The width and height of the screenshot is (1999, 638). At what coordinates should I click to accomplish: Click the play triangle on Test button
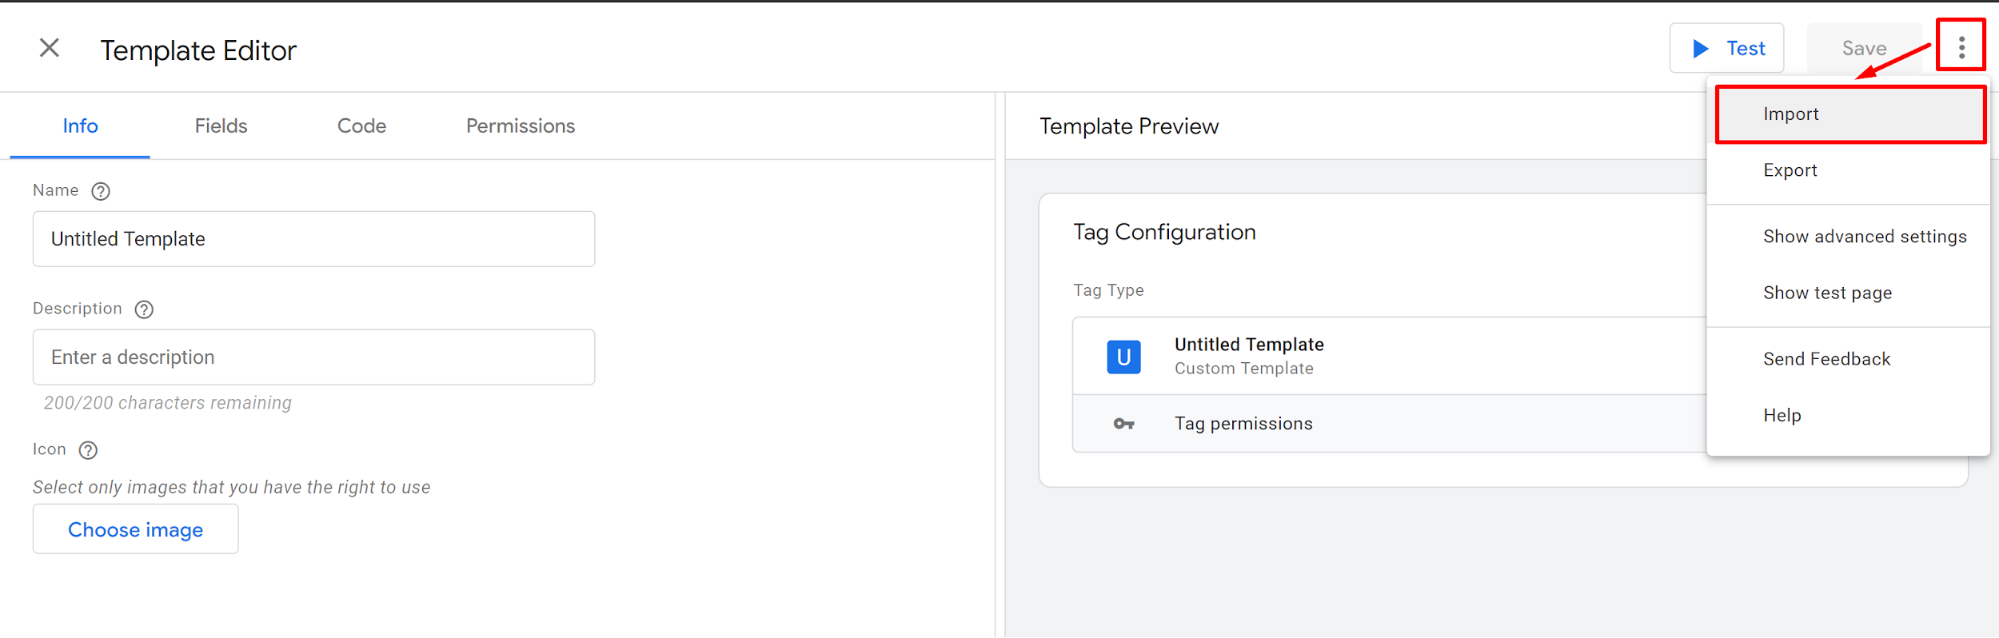coord(1700,48)
